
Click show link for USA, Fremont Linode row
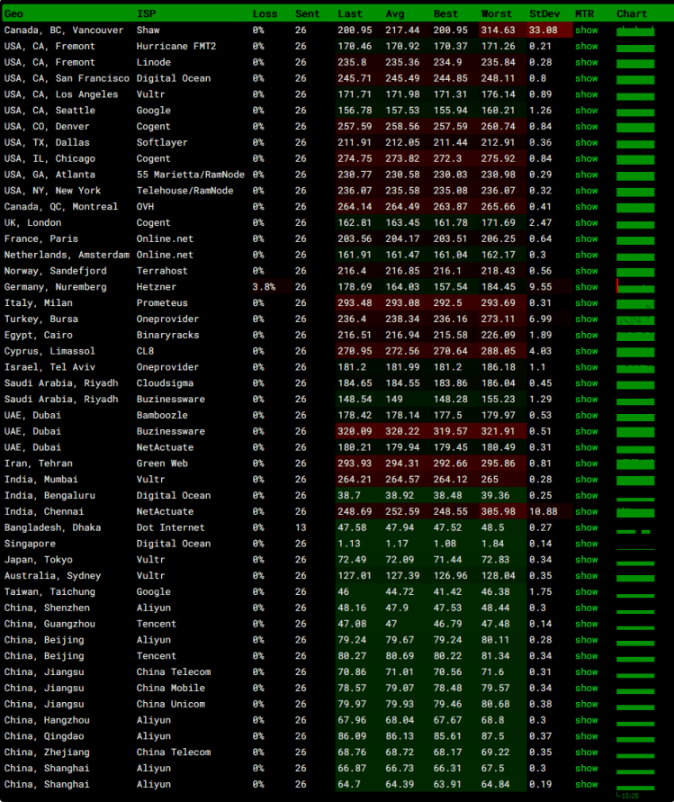(586, 62)
